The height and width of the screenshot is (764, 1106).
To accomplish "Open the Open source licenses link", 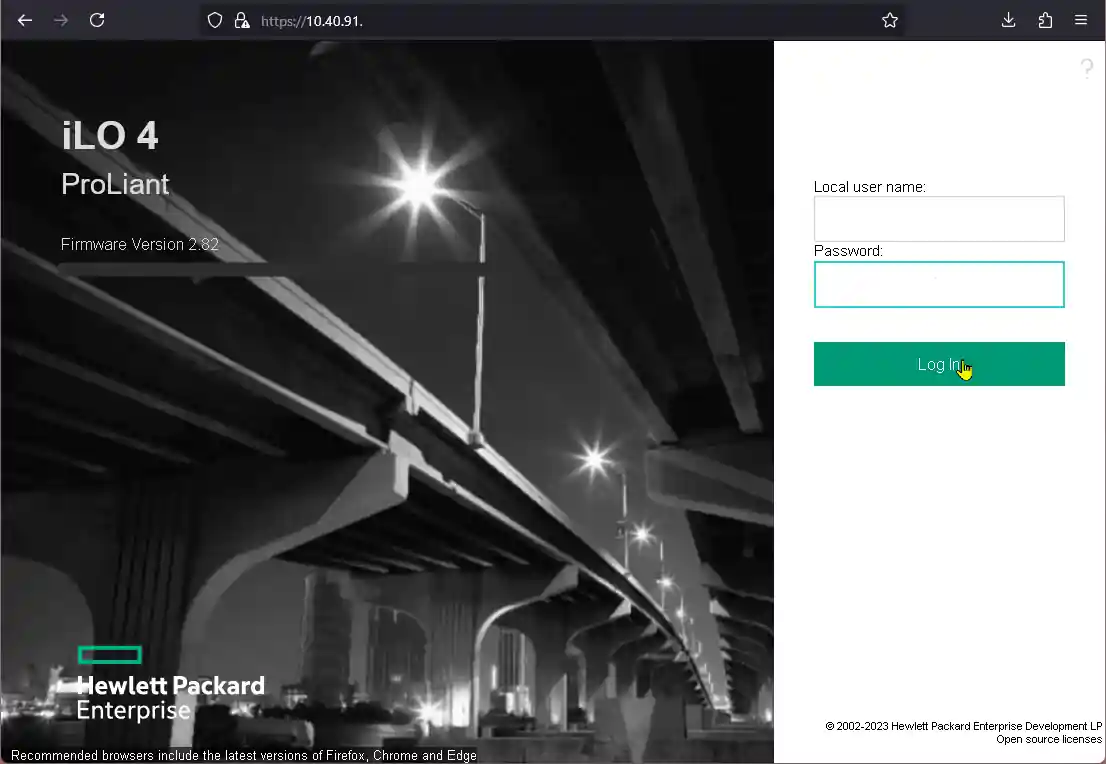I will tap(1049, 739).
